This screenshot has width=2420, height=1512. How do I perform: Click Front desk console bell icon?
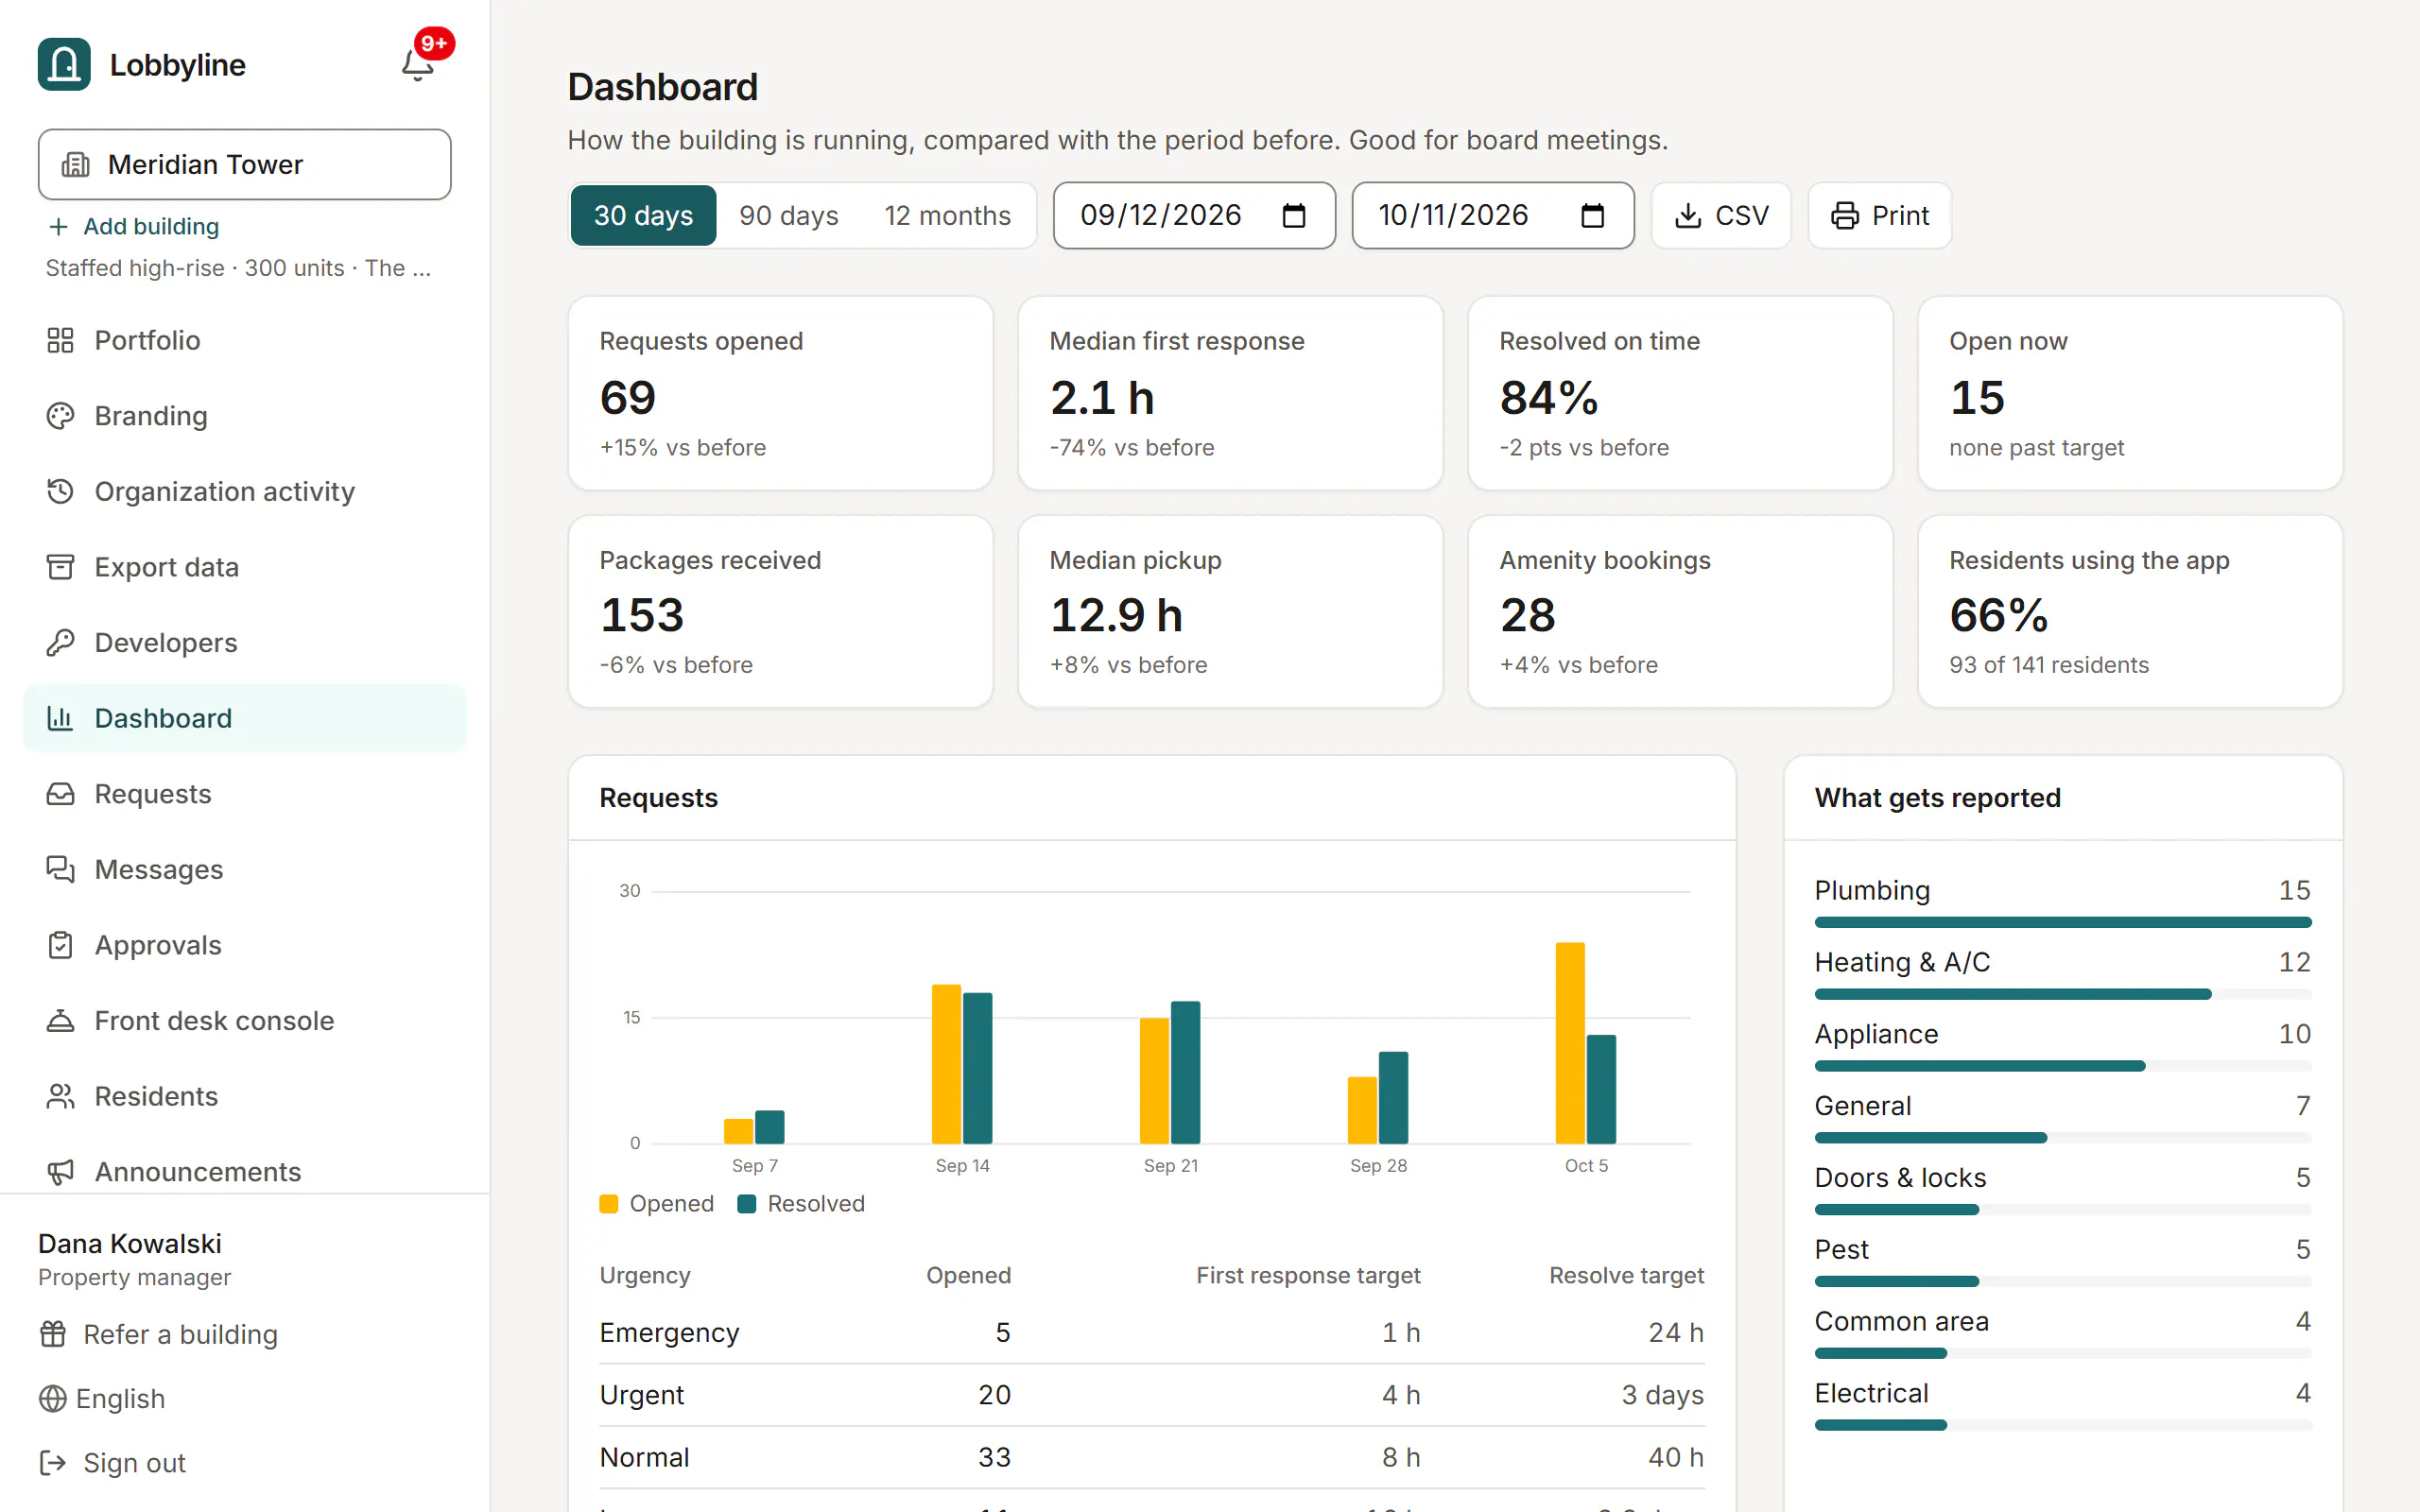point(60,1020)
